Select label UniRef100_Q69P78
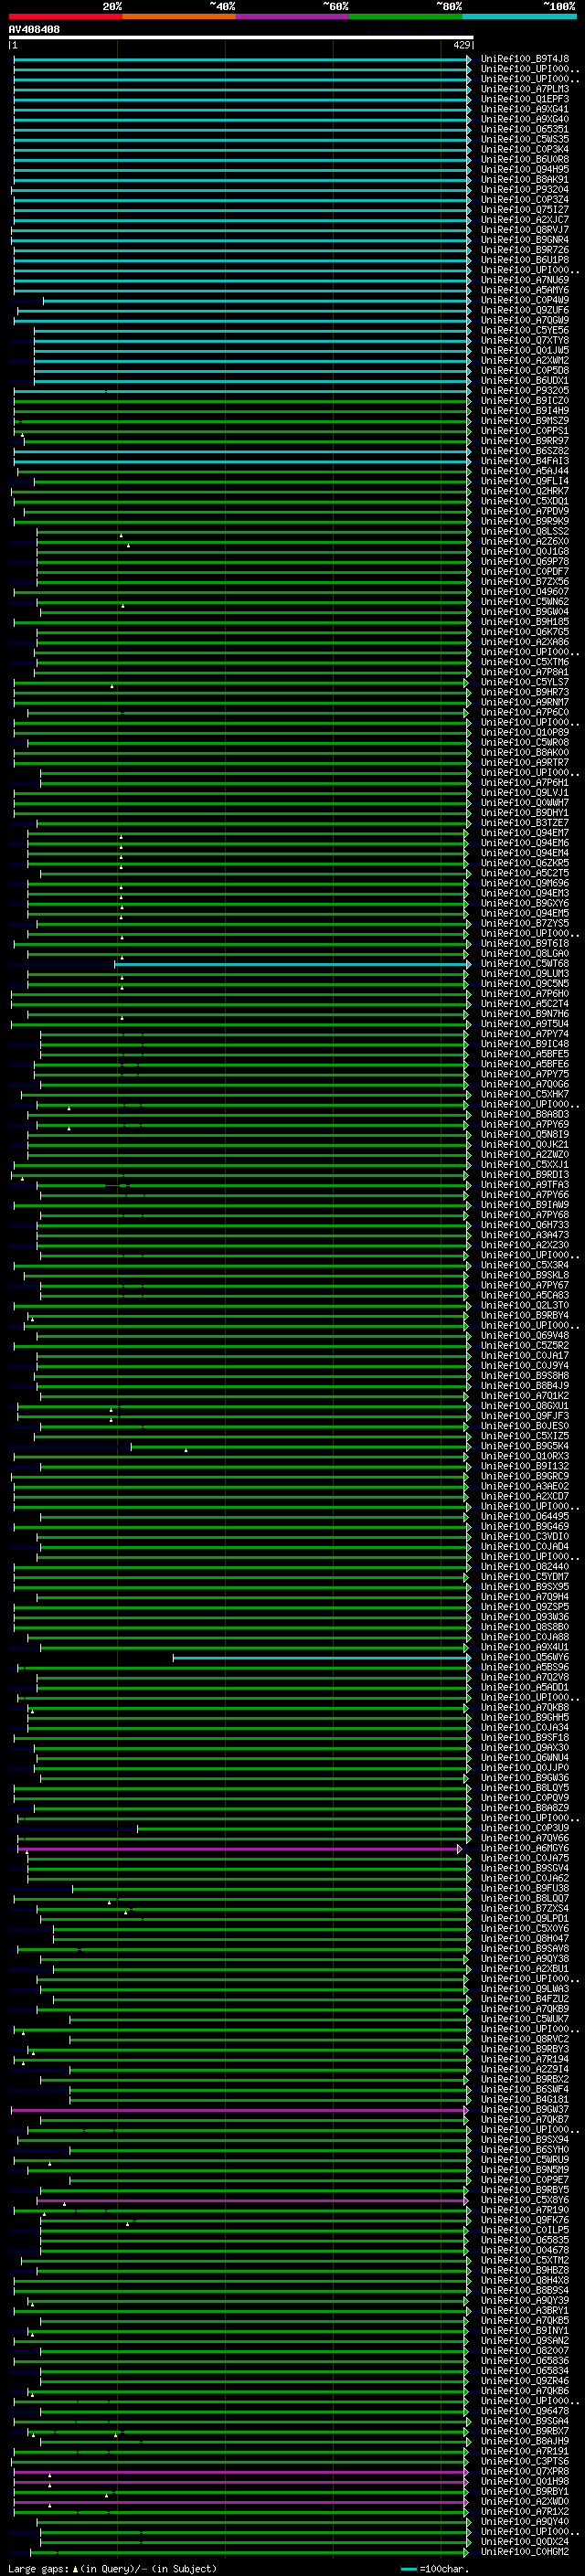The image size is (585, 2576). coord(525,562)
